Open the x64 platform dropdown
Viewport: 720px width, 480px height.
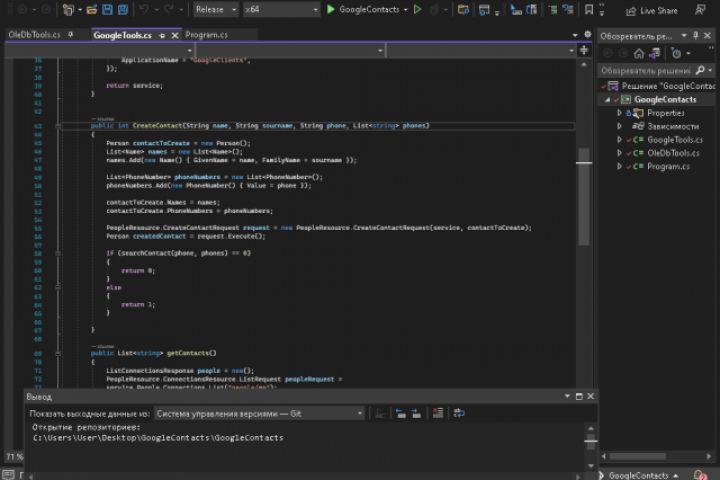coord(281,9)
